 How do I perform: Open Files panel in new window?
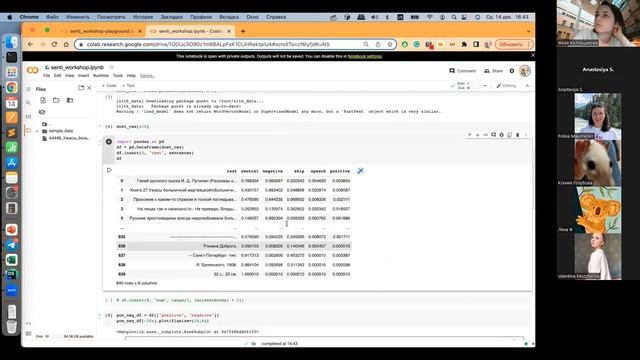(x=81, y=88)
